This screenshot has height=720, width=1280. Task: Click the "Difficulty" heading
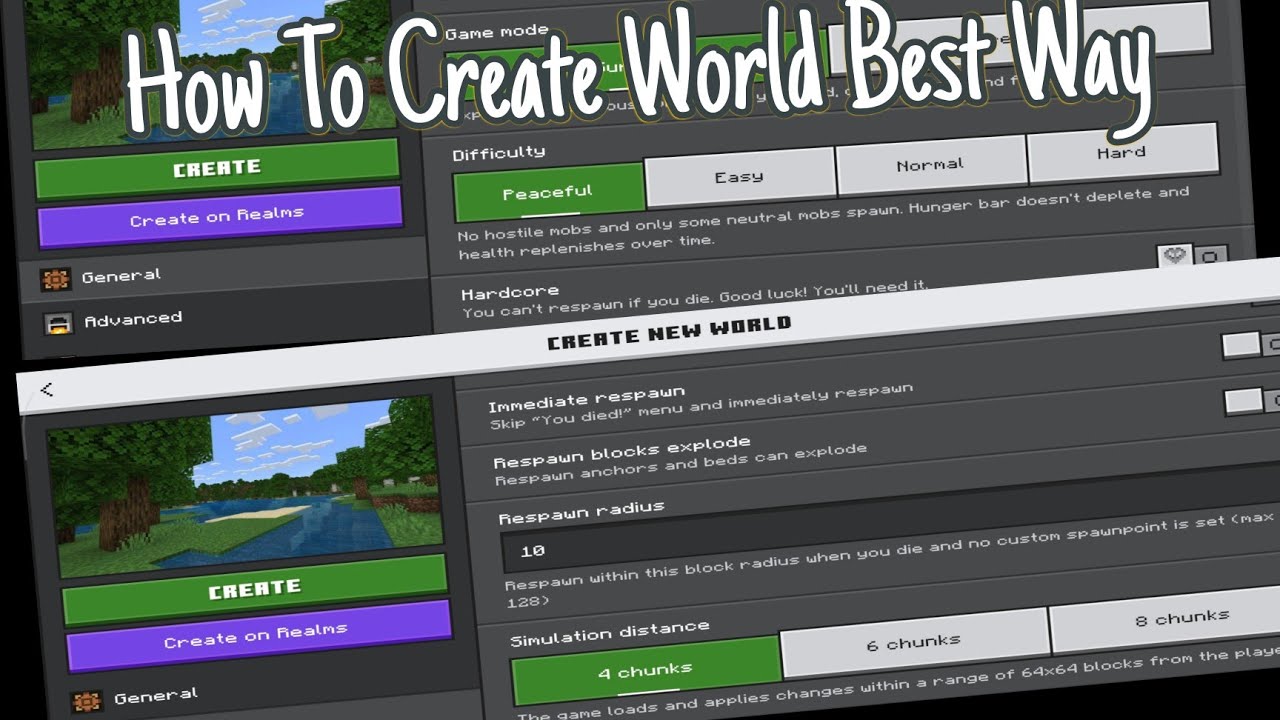pos(498,153)
